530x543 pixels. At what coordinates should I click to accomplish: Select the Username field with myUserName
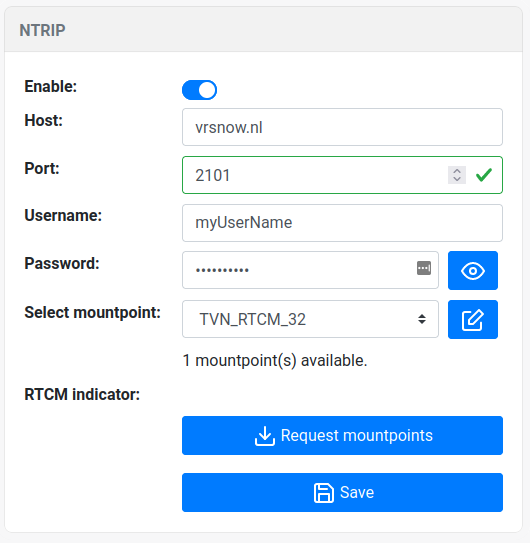click(x=342, y=223)
